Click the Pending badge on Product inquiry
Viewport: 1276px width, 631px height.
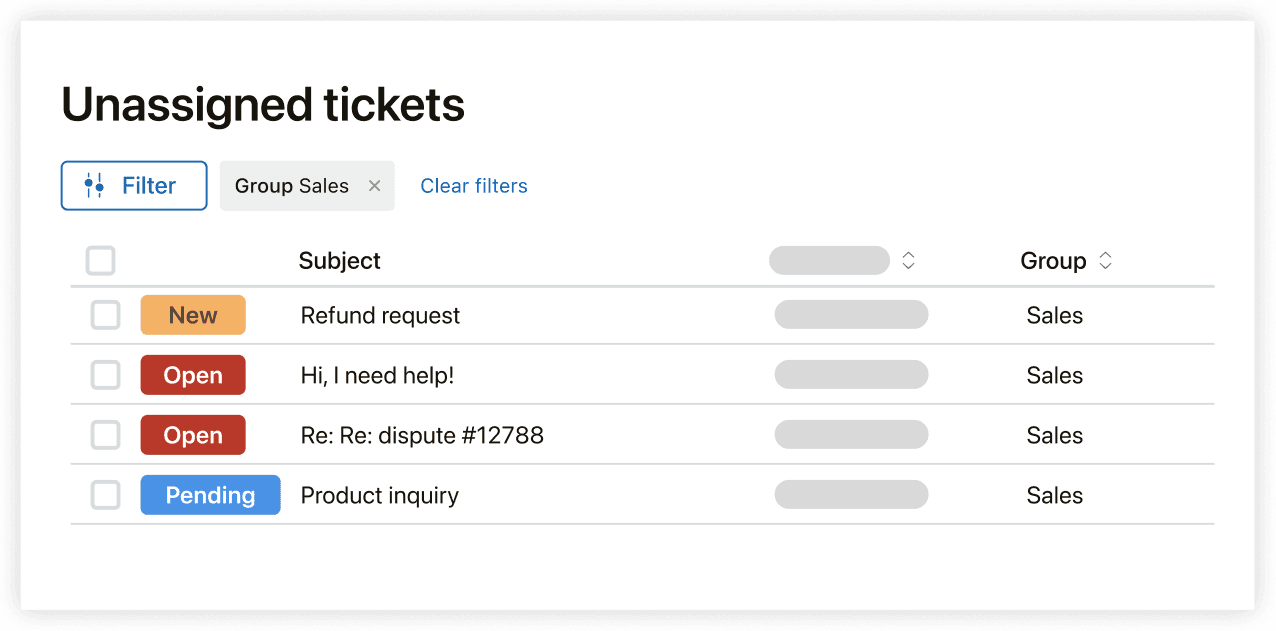[210, 495]
